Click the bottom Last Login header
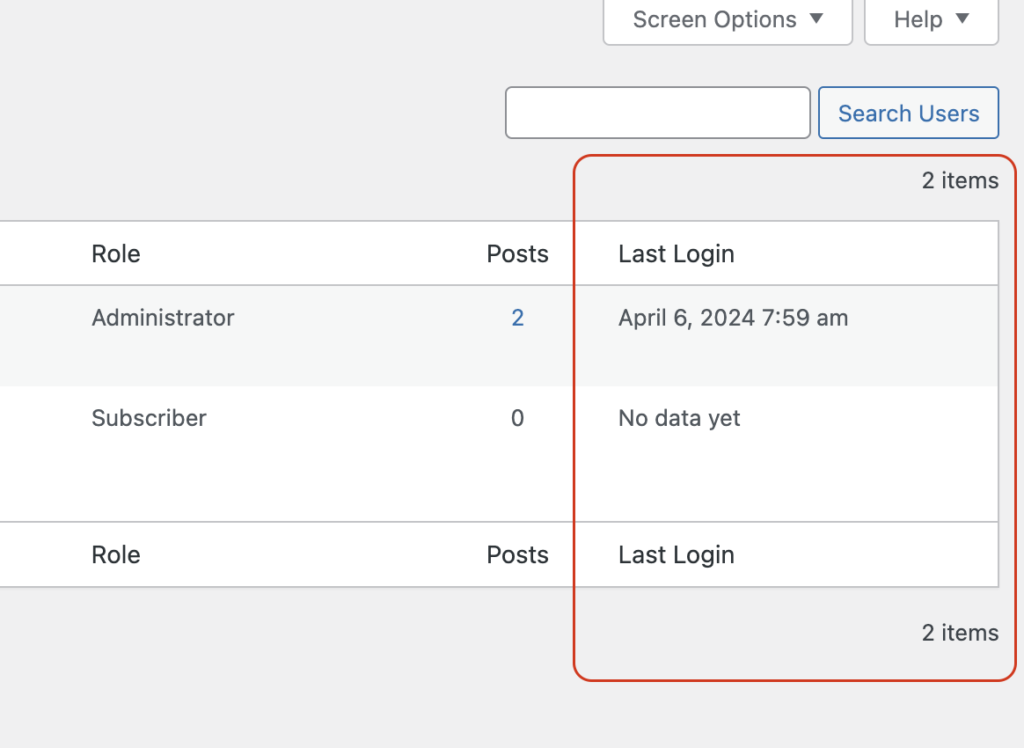The height and width of the screenshot is (748, 1024). 676,554
